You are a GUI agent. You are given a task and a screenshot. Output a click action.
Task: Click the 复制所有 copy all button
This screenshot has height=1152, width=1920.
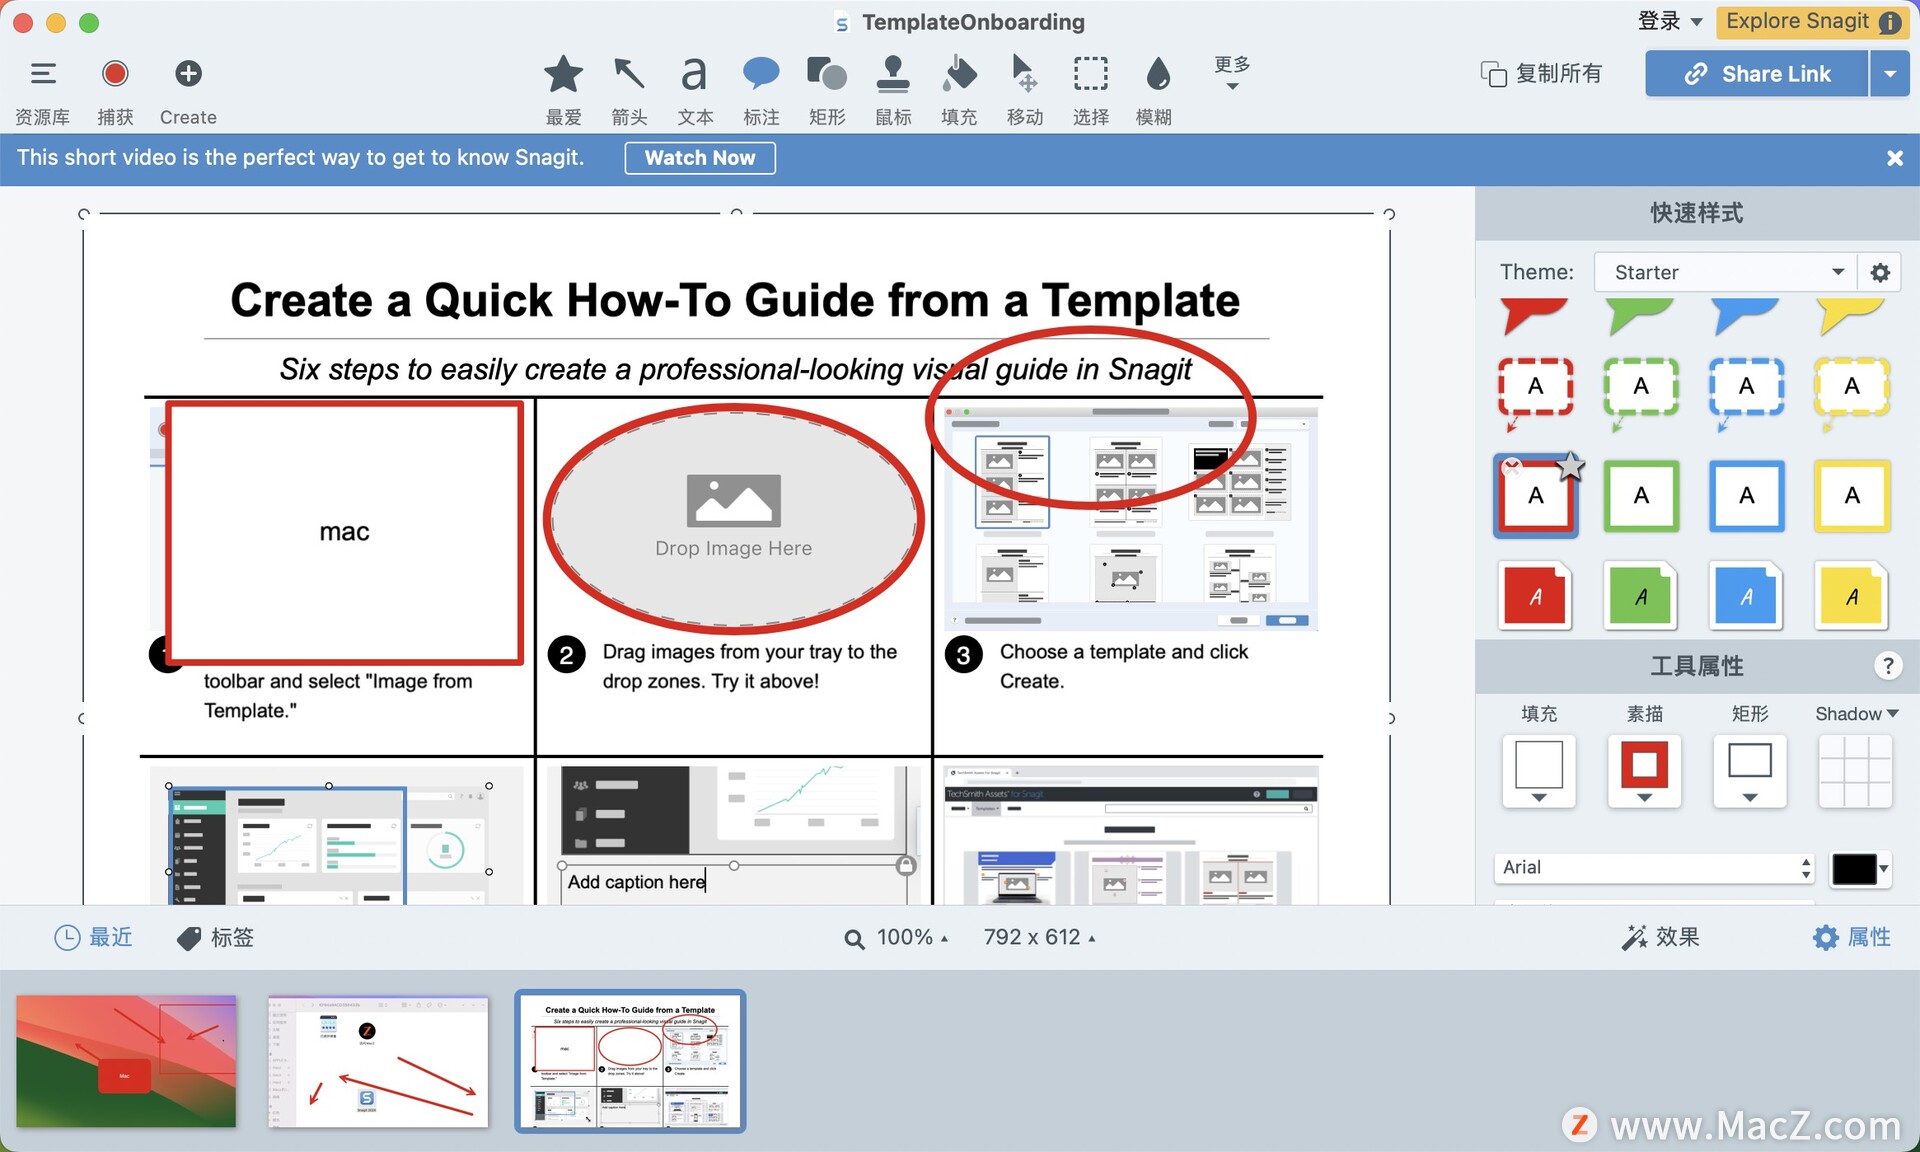coord(1541,74)
